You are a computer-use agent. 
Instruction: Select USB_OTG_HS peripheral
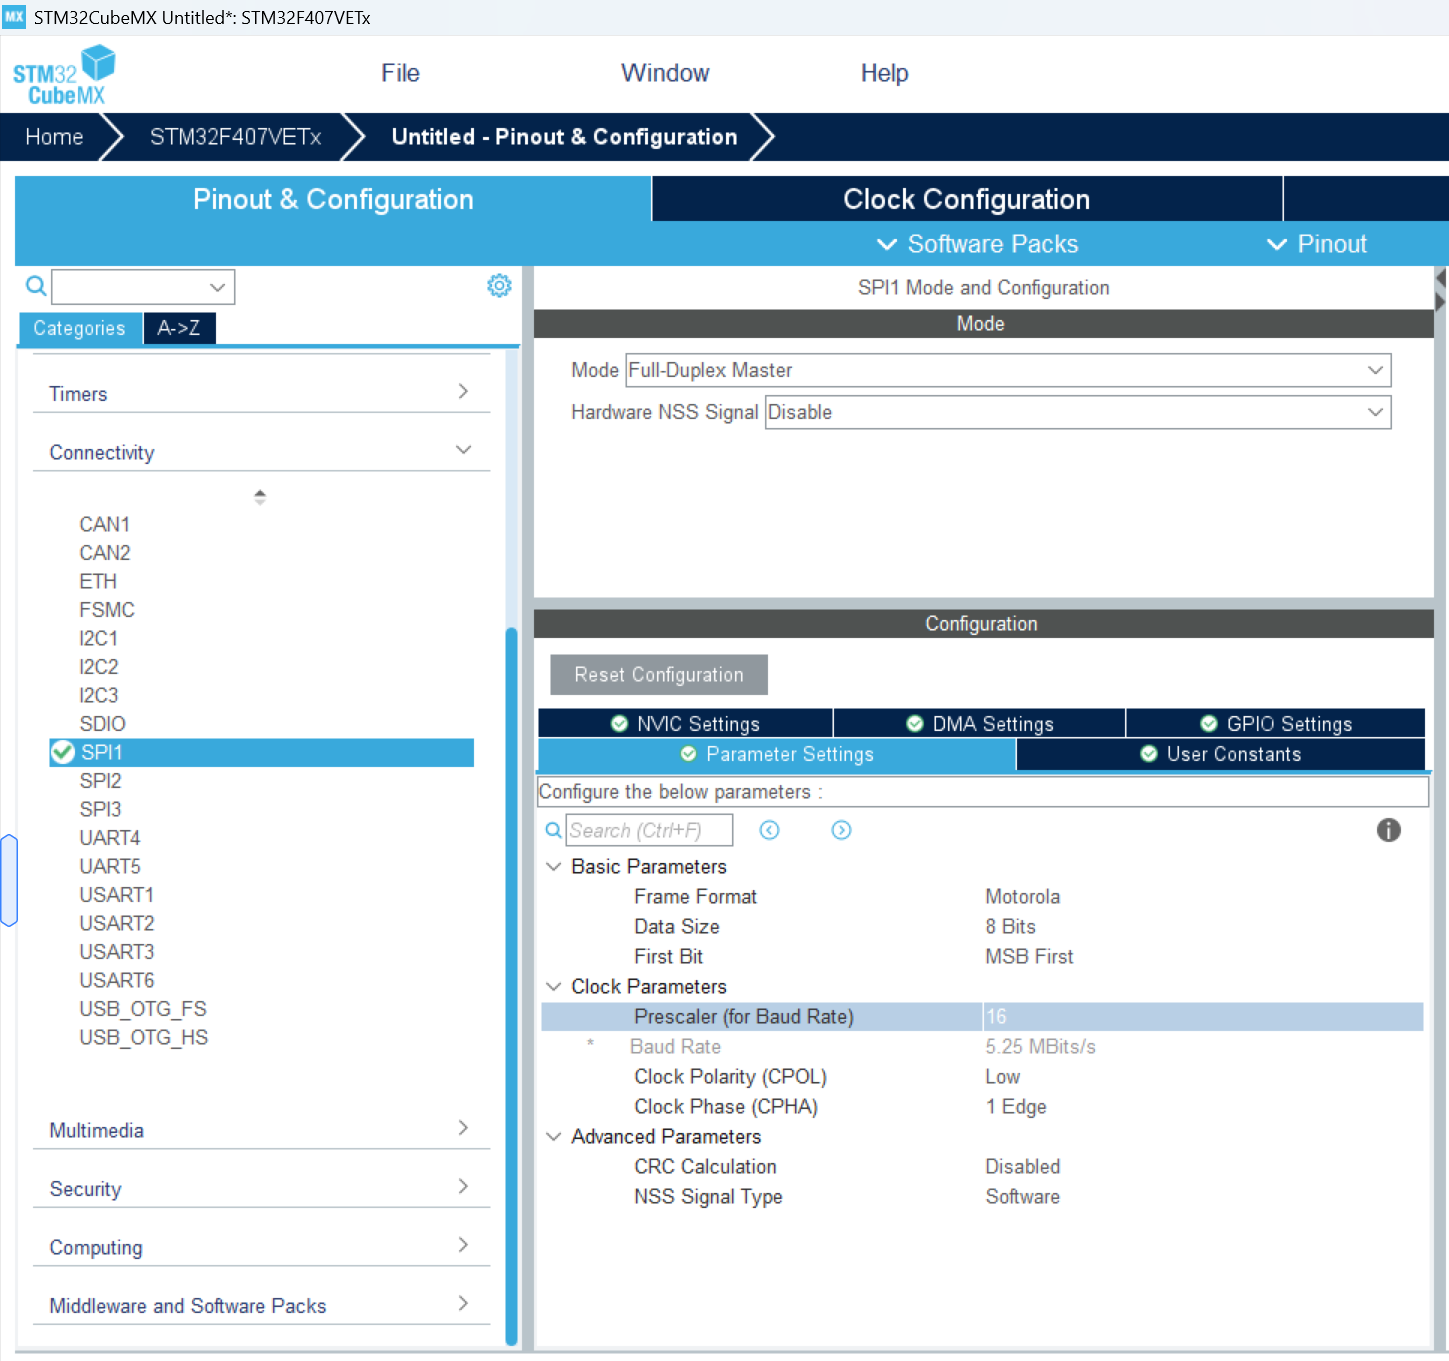pyautogui.click(x=144, y=1037)
